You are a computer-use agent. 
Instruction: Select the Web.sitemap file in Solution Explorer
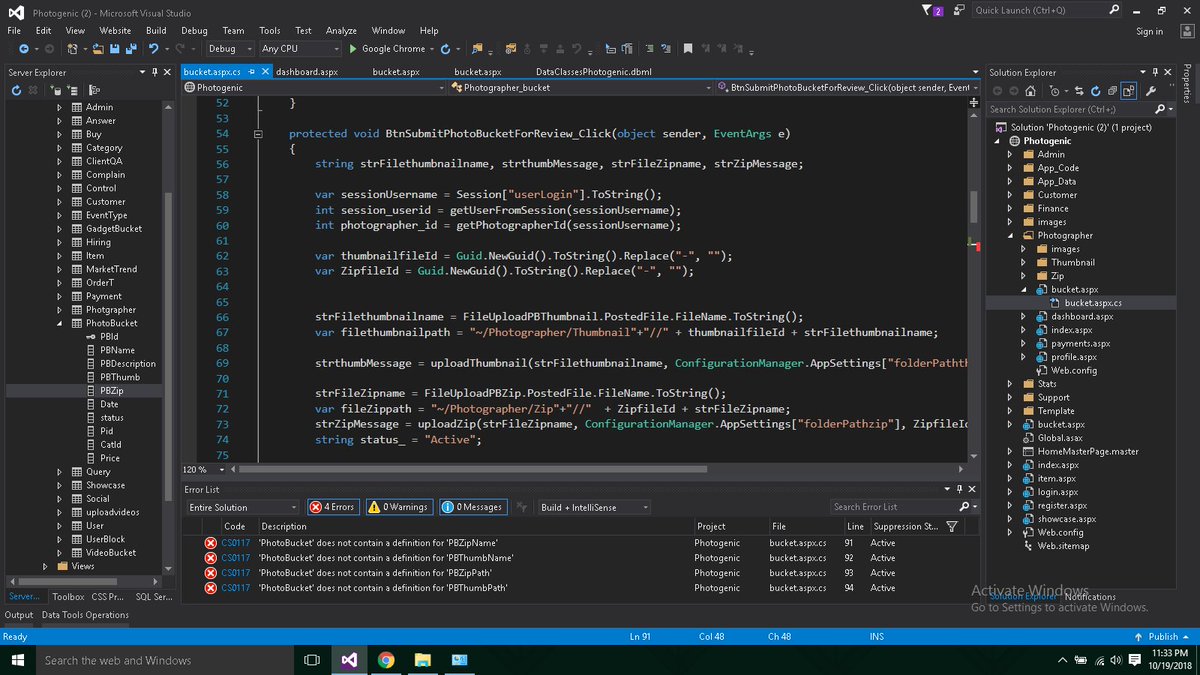click(x=1062, y=546)
